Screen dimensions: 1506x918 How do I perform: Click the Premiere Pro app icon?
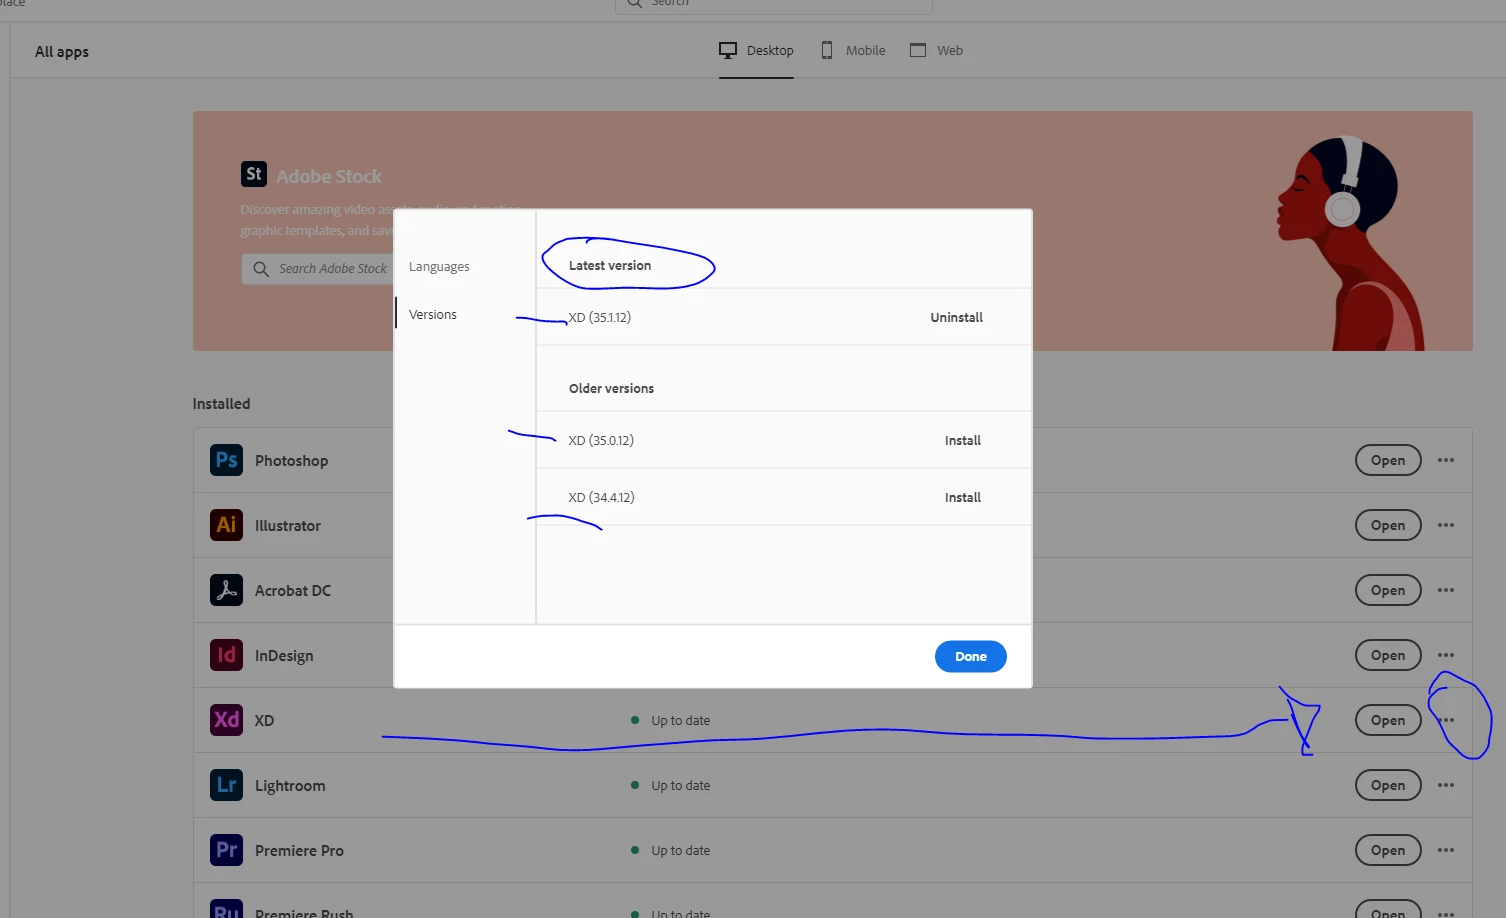coord(226,850)
